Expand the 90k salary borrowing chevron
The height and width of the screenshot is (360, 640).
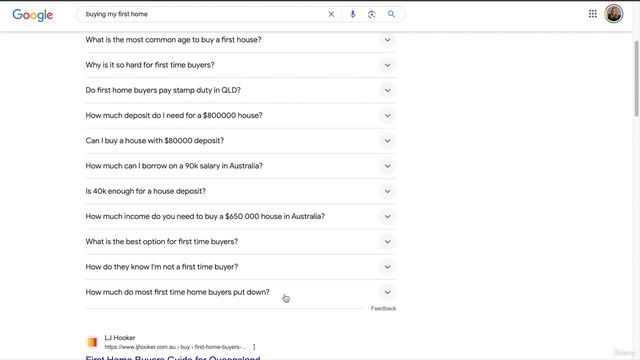(x=387, y=166)
